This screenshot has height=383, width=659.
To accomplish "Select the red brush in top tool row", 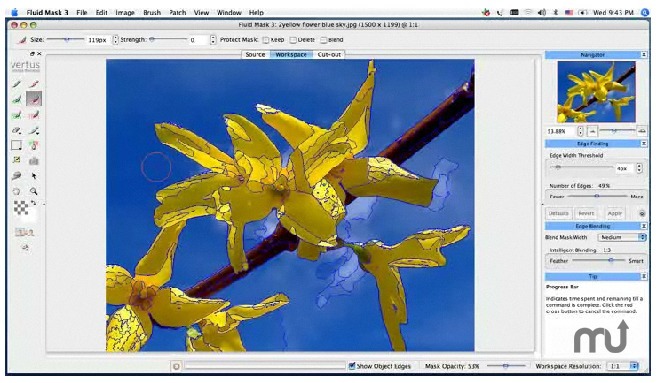I will pos(34,84).
